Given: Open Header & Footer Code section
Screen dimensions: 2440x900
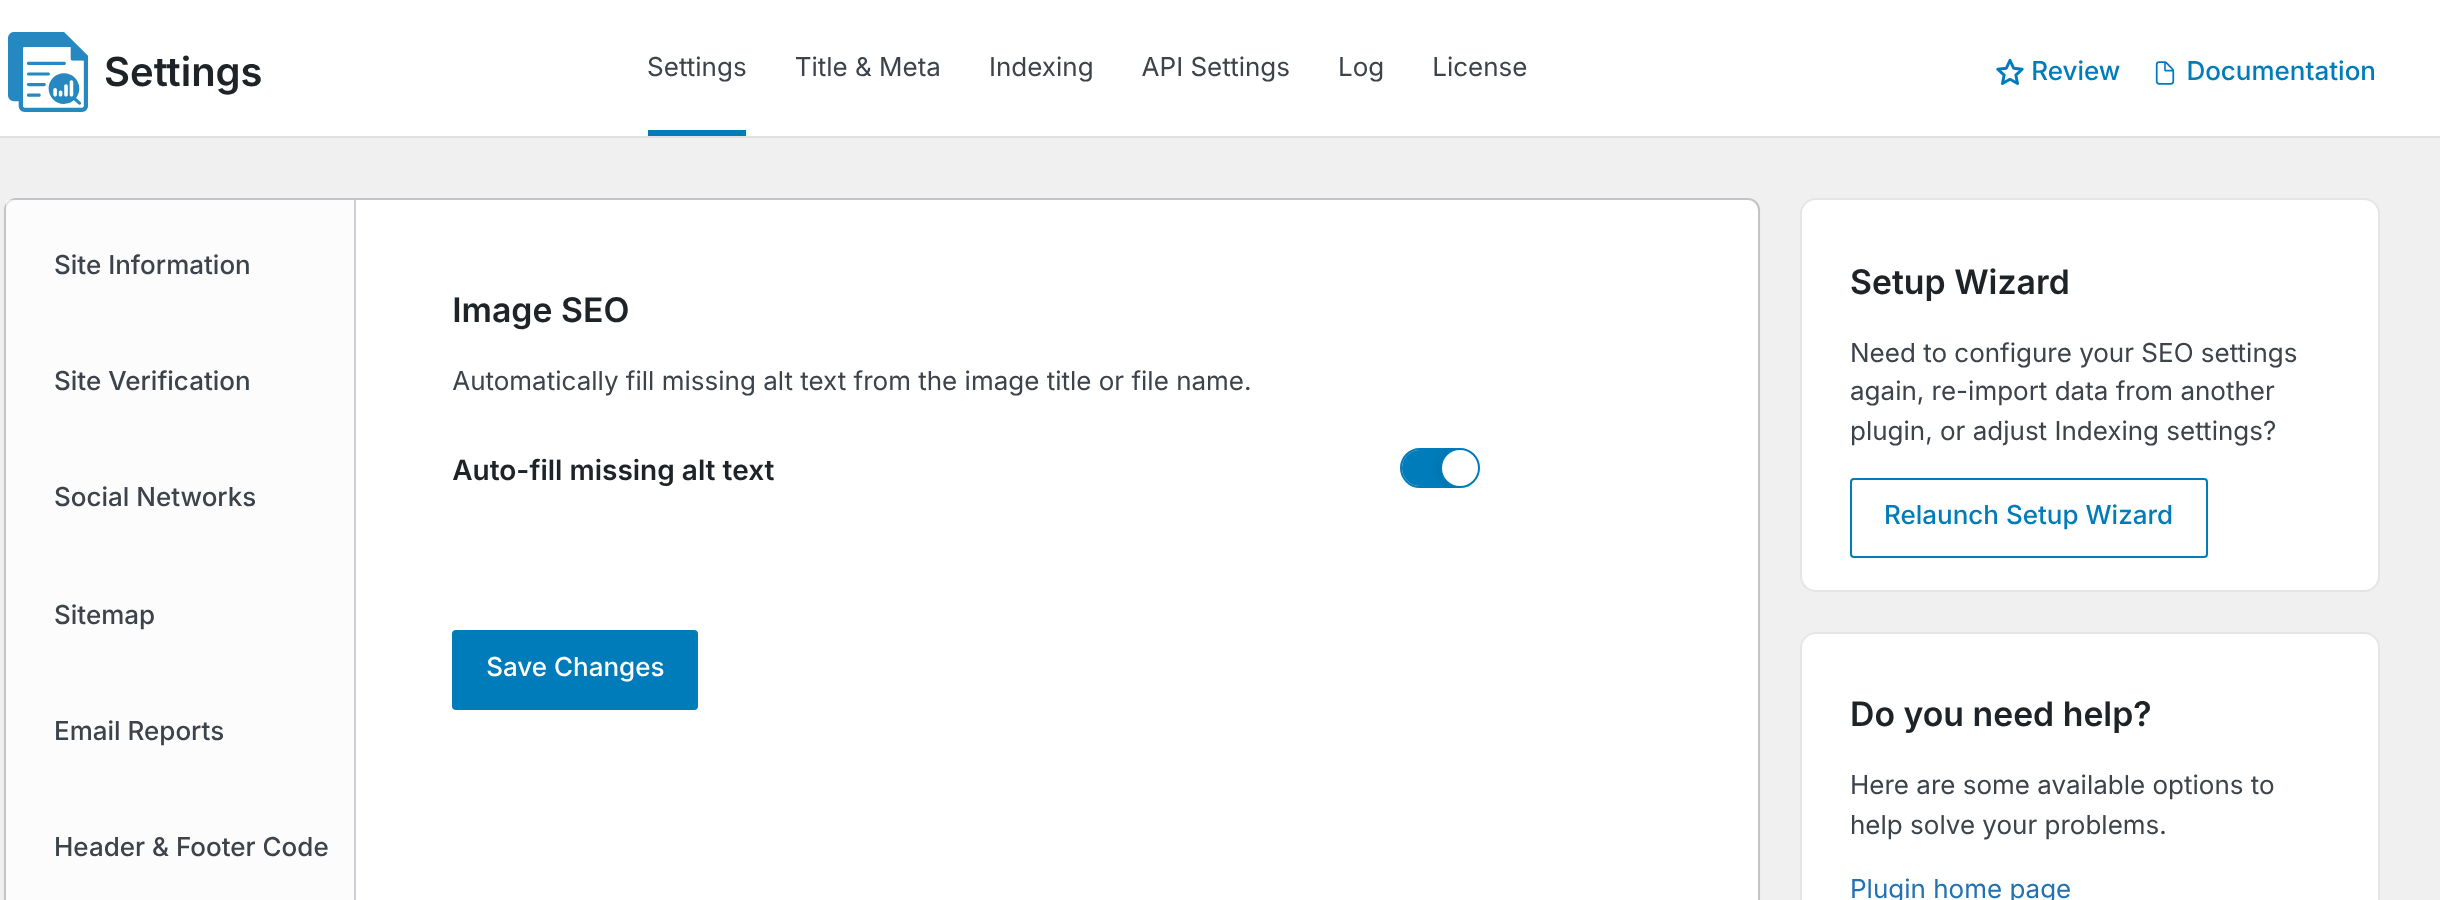Looking at the screenshot, I should (191, 847).
